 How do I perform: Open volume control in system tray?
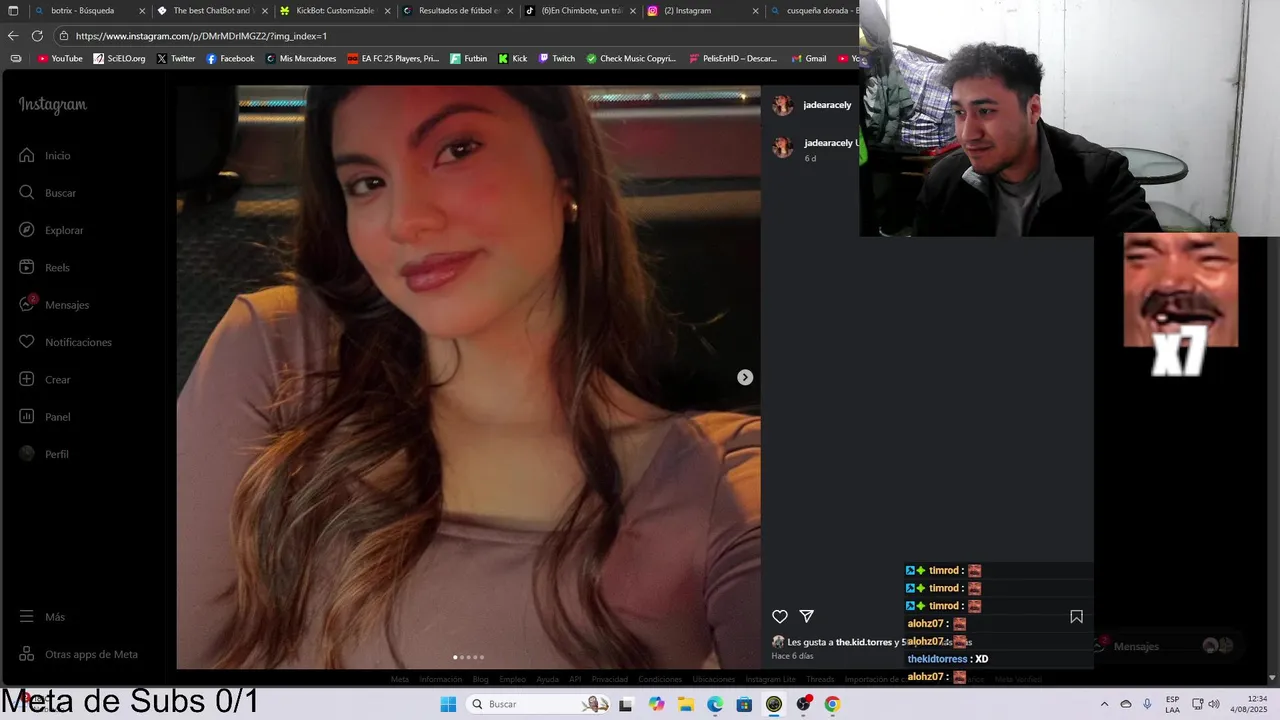[1212, 704]
